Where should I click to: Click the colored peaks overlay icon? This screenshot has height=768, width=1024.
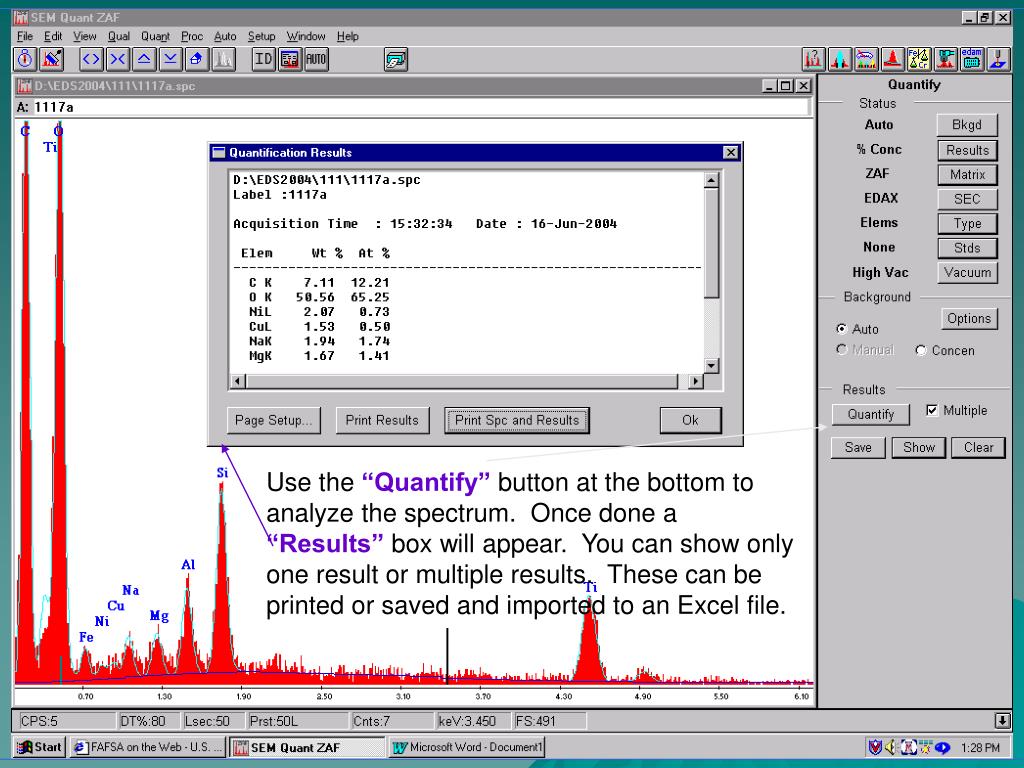coord(866,59)
